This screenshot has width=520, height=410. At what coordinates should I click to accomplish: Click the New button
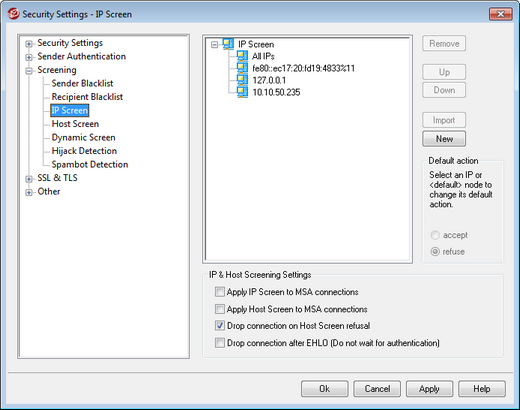[444, 139]
